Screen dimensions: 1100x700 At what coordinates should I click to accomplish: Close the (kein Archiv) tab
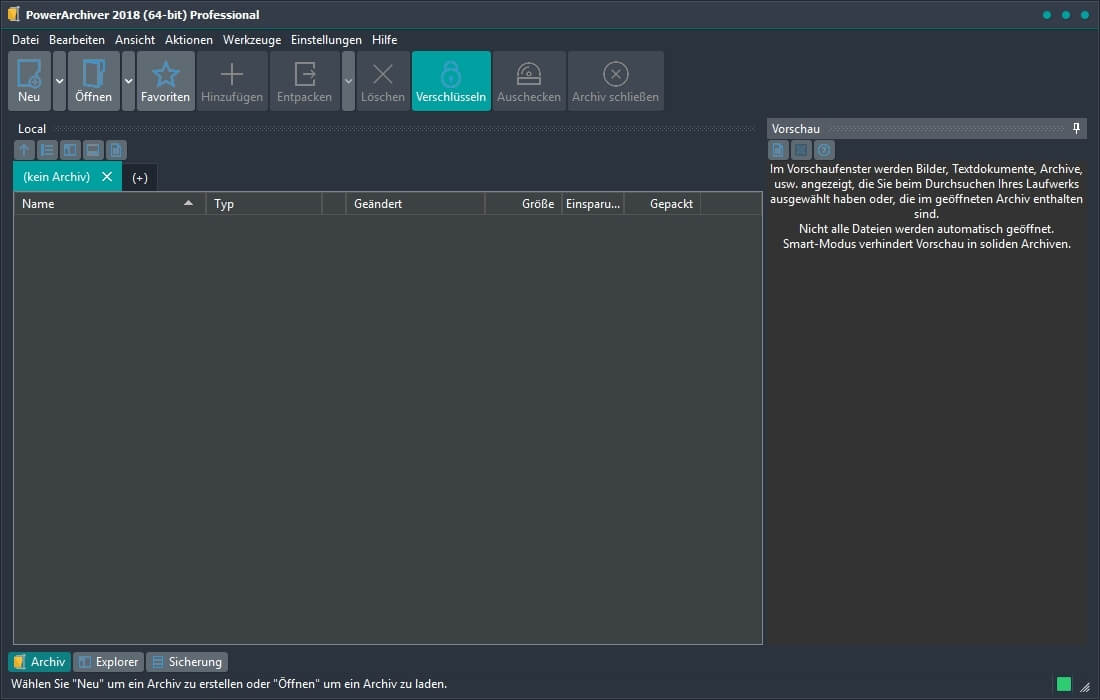coord(107,177)
